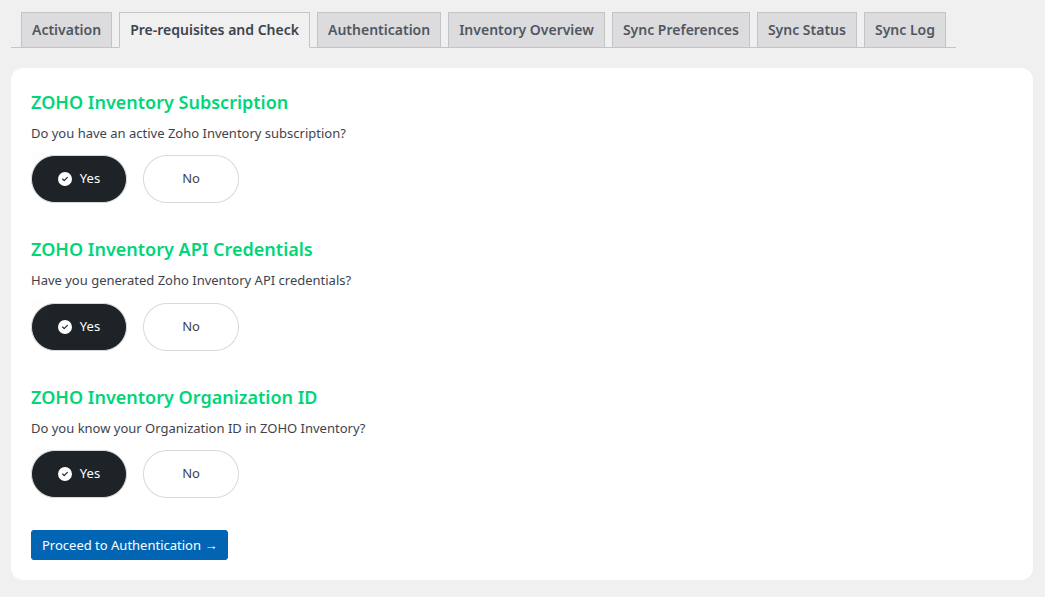This screenshot has width=1045, height=597.
Task: Click the checkmark icon on subscription Yes button
Action: pos(63,178)
